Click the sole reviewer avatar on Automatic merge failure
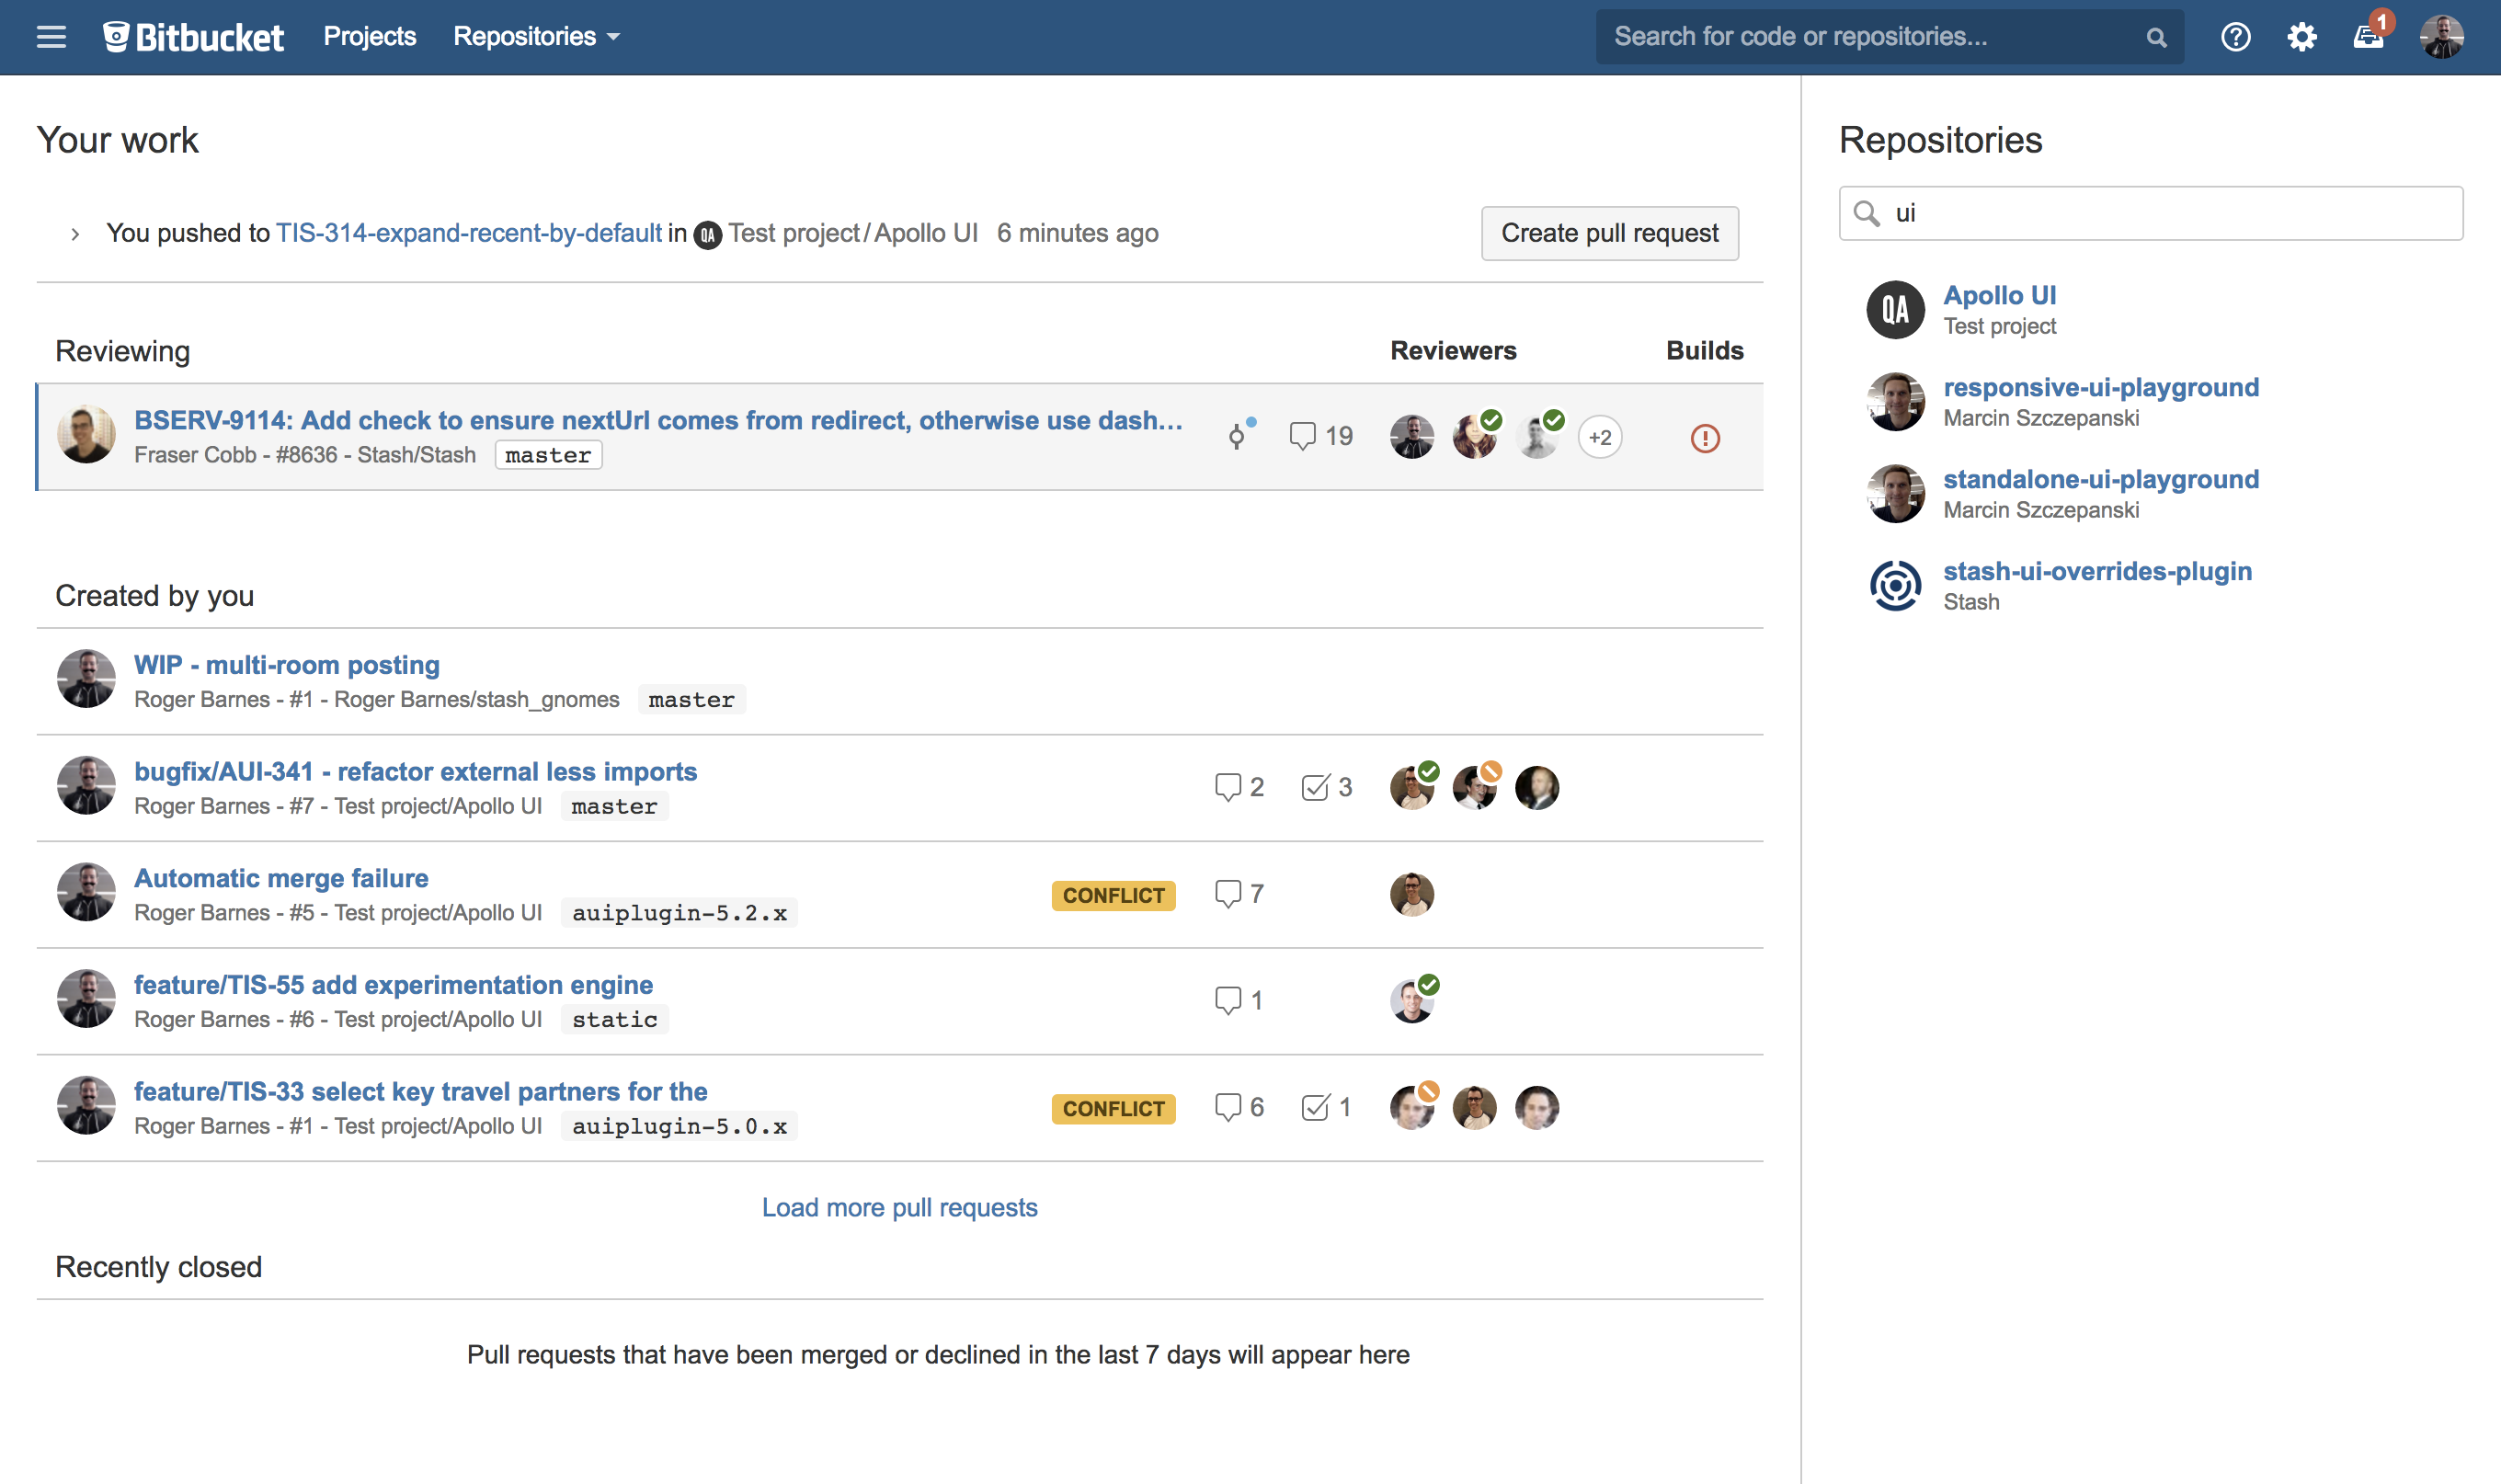2501x1484 pixels. [x=1411, y=894]
